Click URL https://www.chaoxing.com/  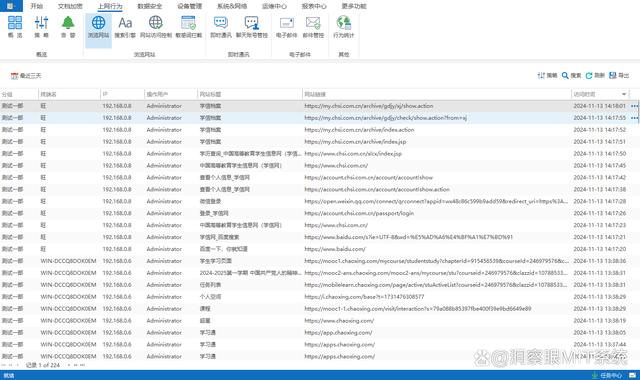(x=339, y=320)
